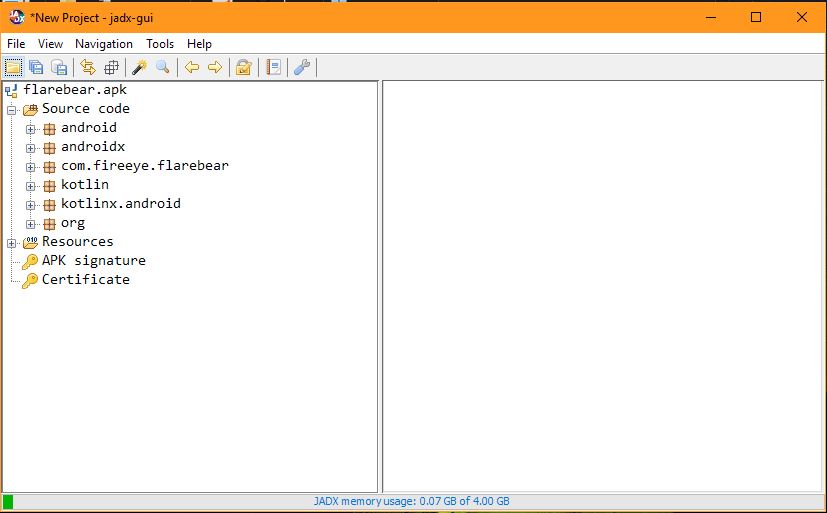The width and height of the screenshot is (827, 513).
Task: Go back with the left arrow icon
Action: (192, 67)
